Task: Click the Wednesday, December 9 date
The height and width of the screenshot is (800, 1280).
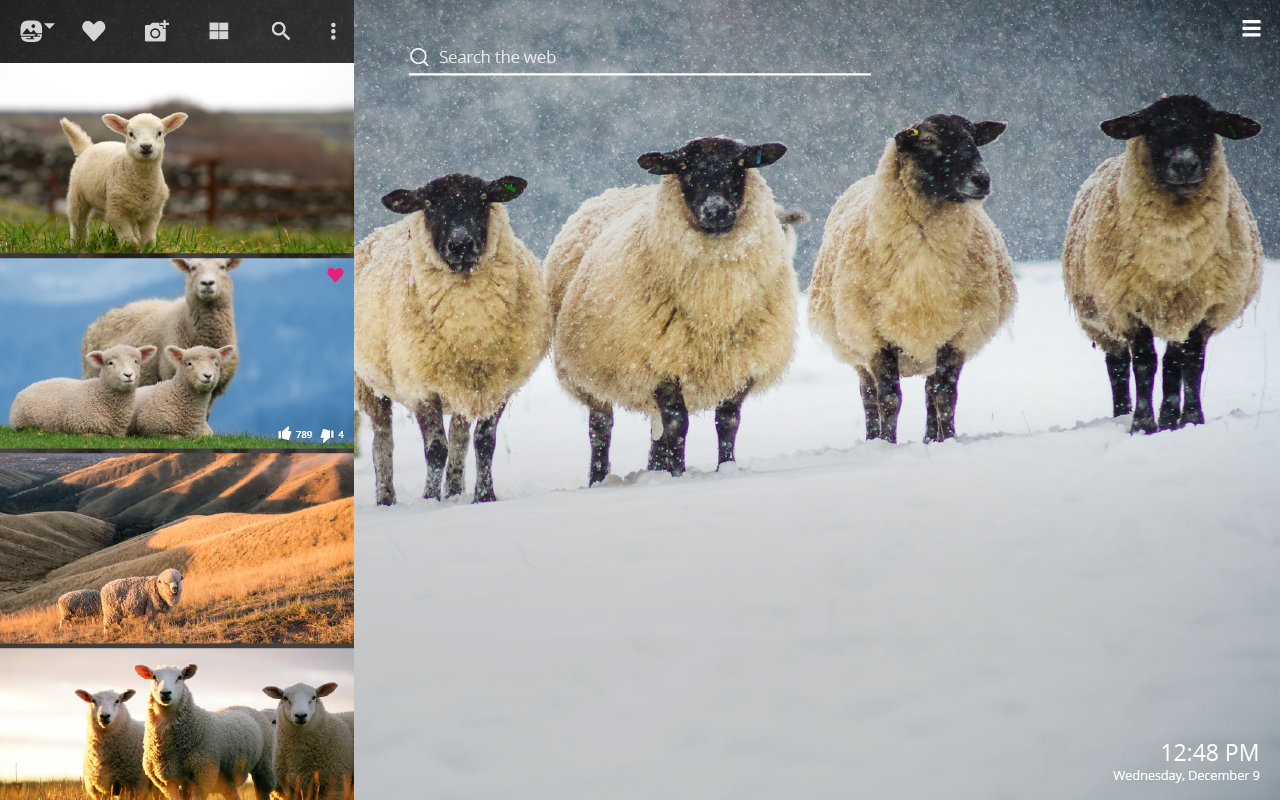Action: [x=1186, y=776]
